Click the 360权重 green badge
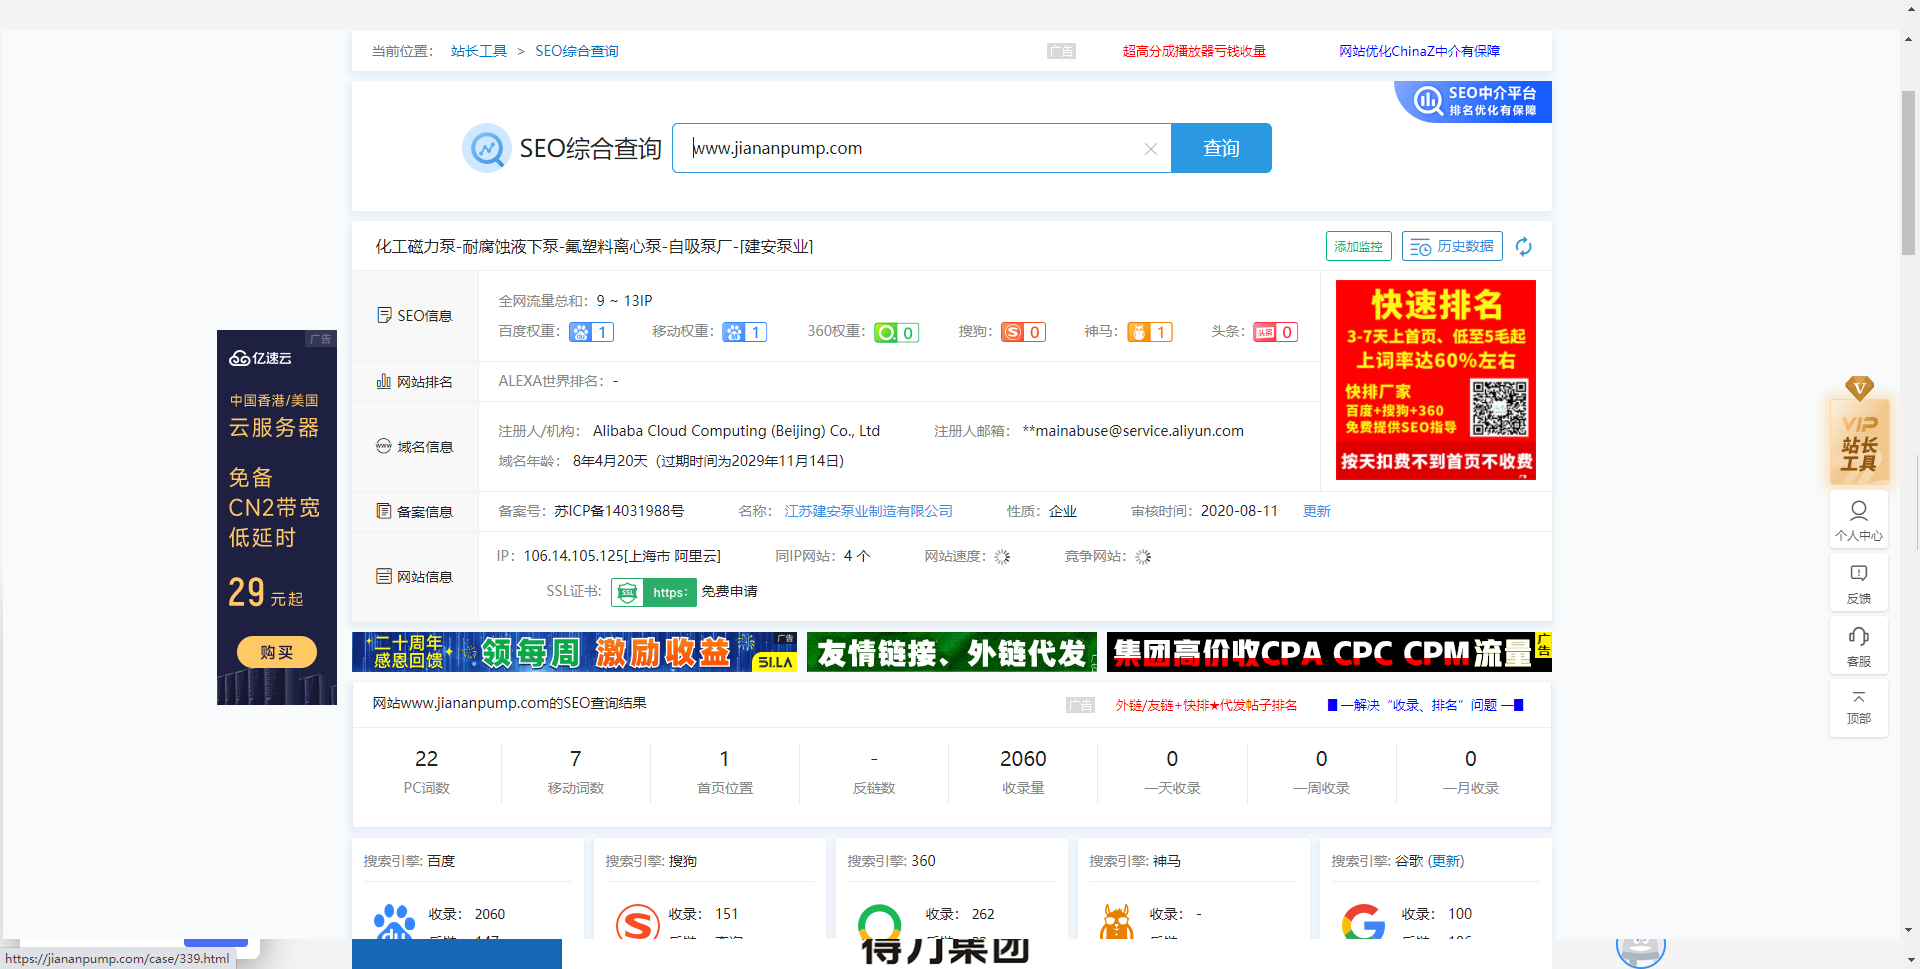 pyautogui.click(x=896, y=332)
